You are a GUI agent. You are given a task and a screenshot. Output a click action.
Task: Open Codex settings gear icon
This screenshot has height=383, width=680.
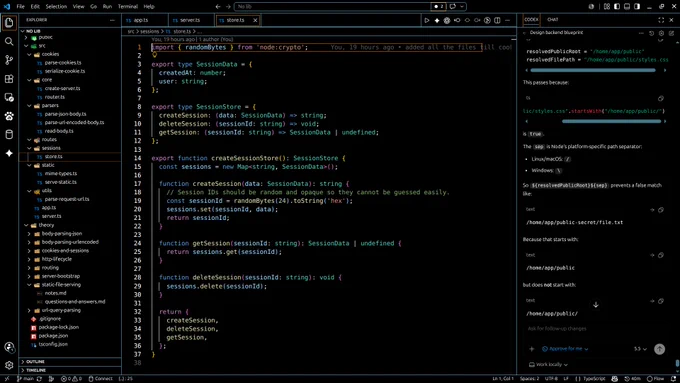coord(661,33)
